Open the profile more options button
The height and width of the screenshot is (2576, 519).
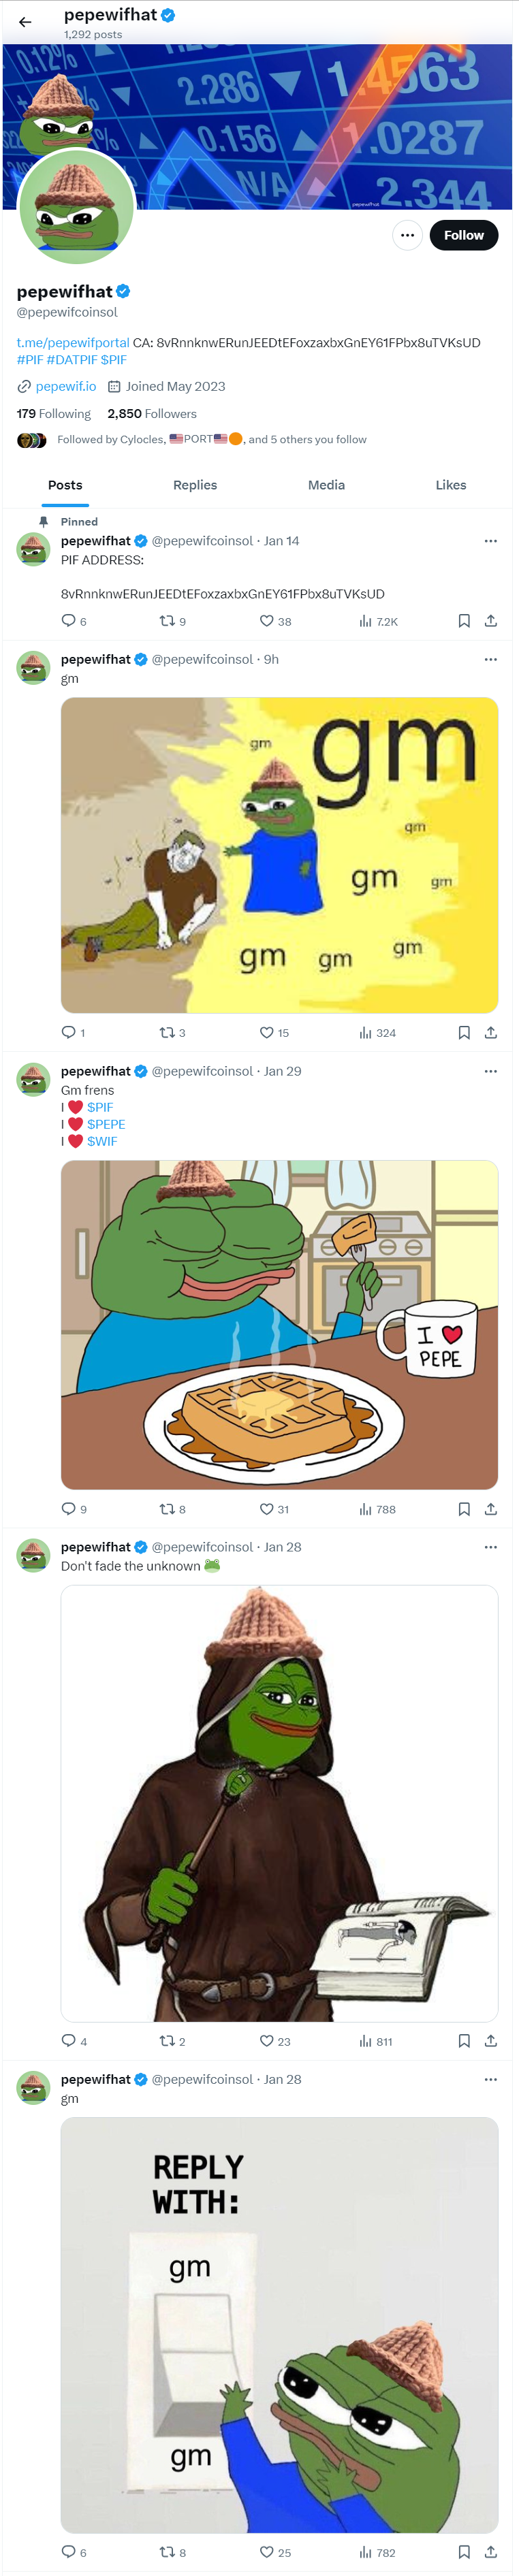pos(407,235)
